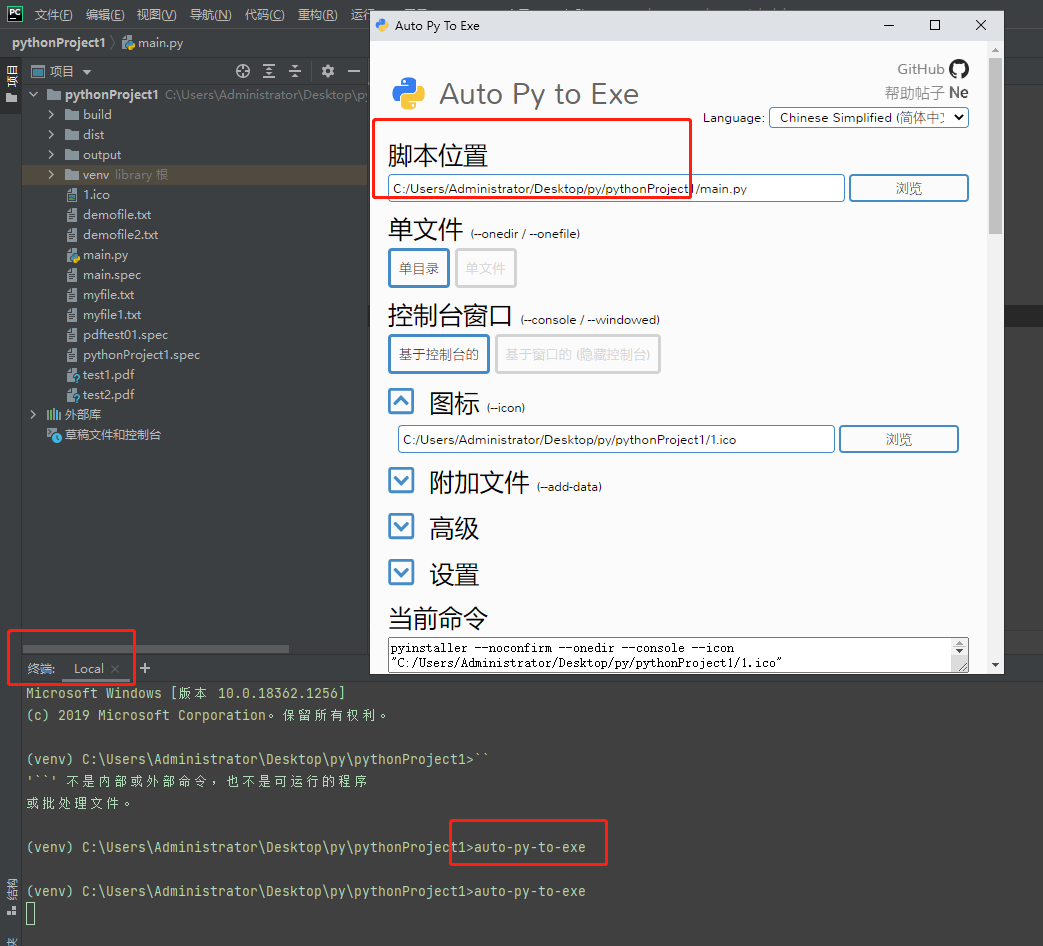This screenshot has width=1043, height=946.
Task: Click the main.py file icon in the breadcrumb
Action: [128, 43]
